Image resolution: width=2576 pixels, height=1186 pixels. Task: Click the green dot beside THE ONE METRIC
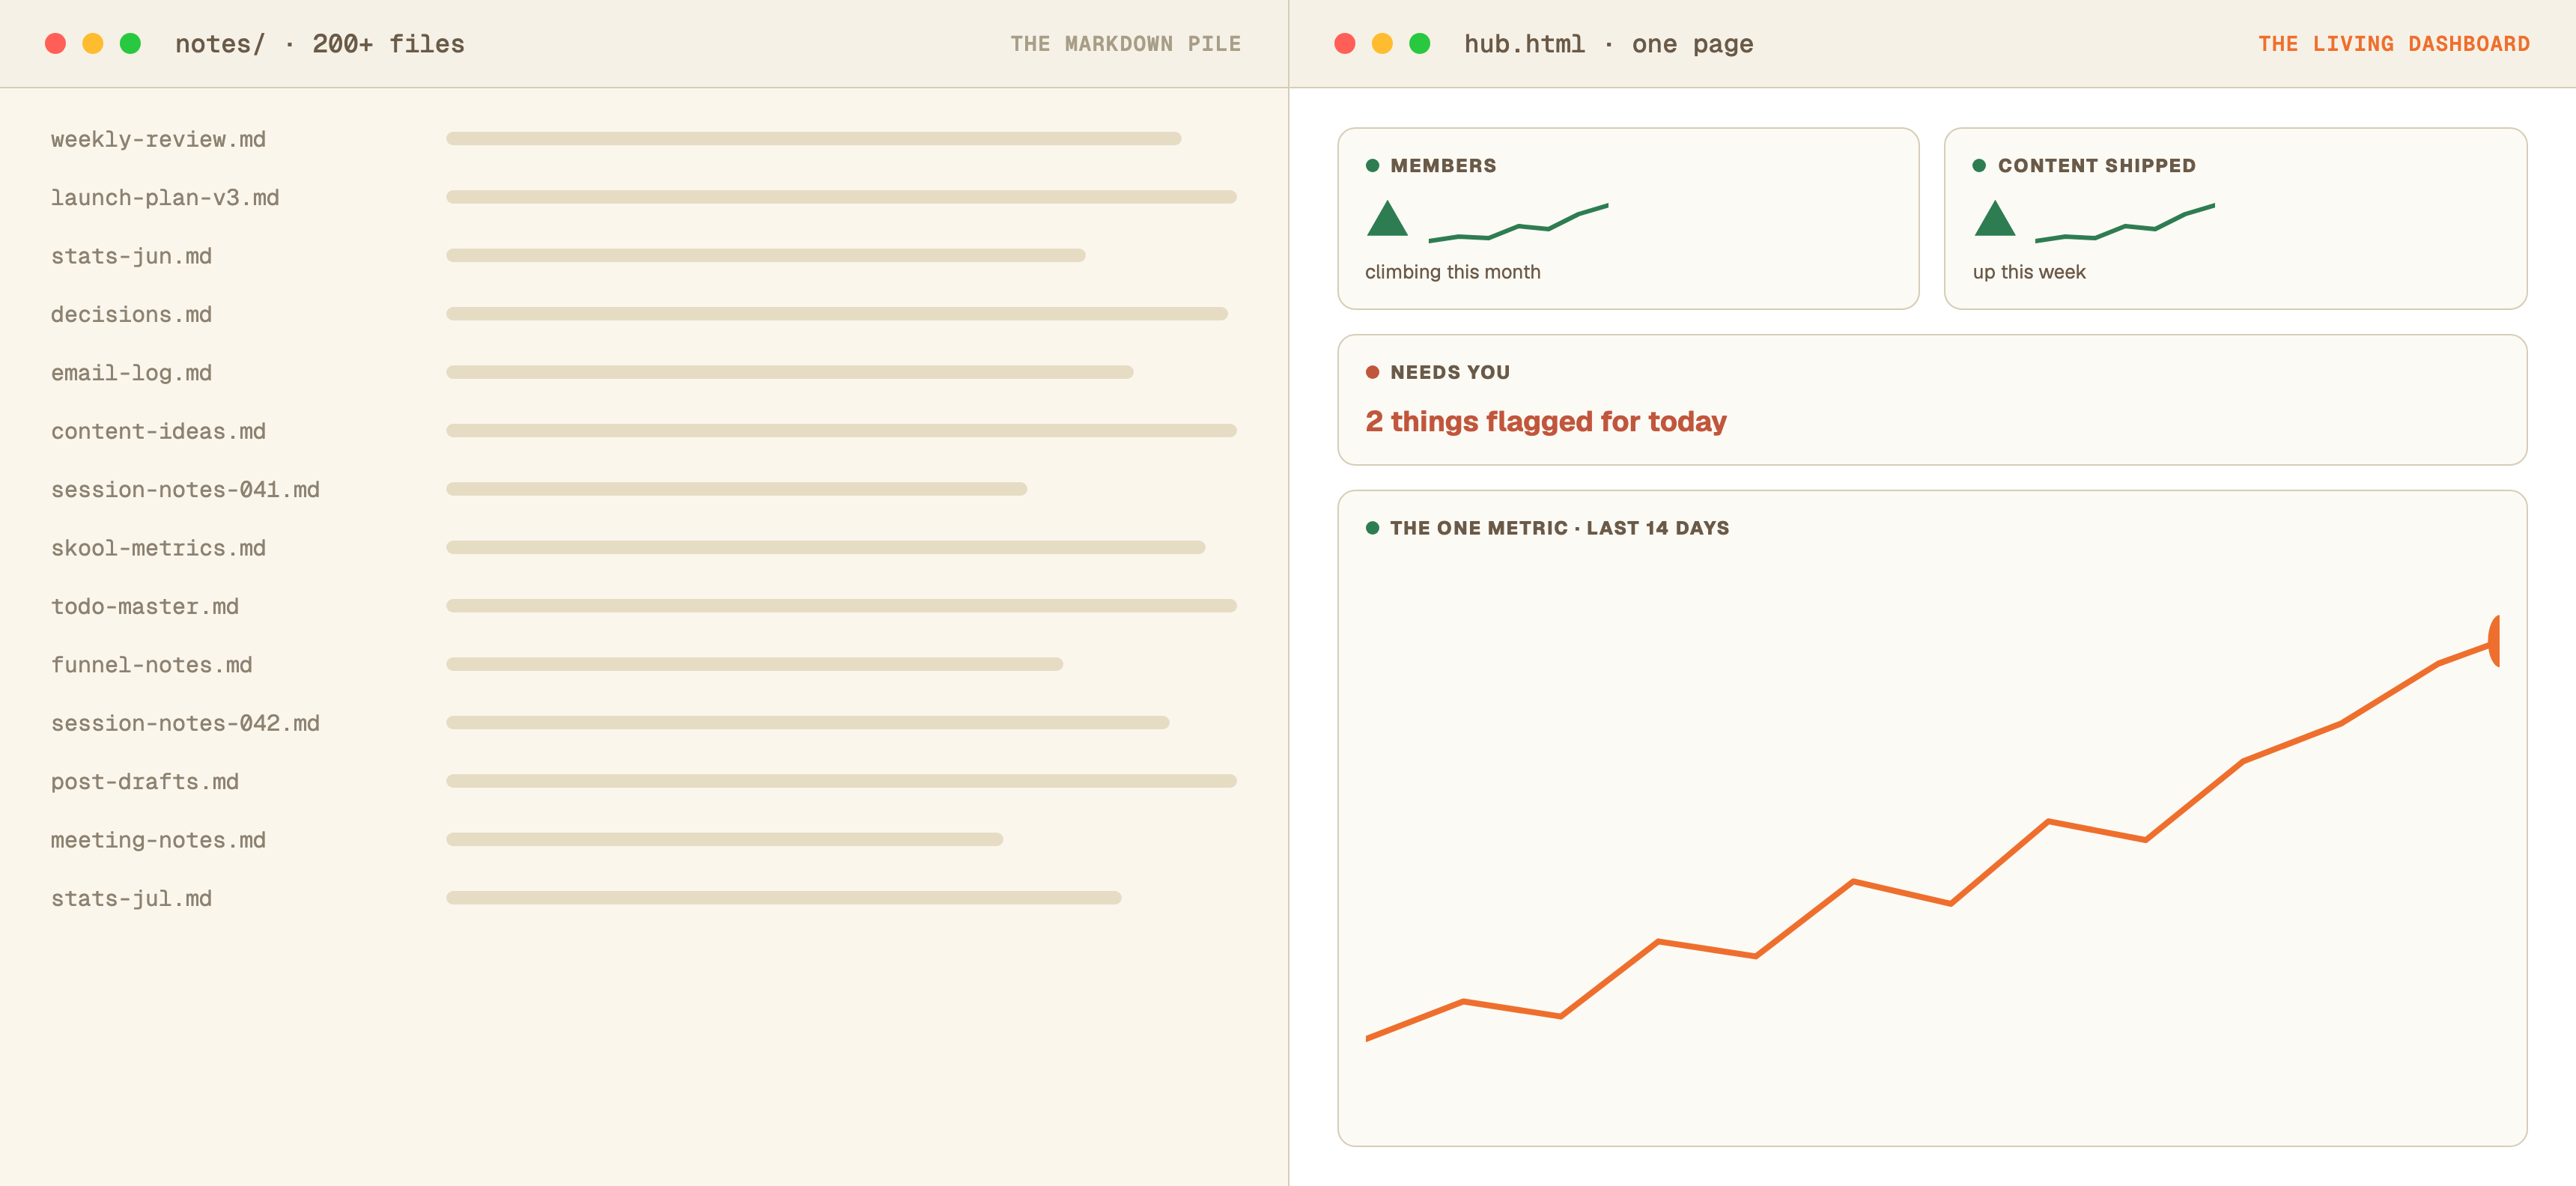click(1373, 528)
